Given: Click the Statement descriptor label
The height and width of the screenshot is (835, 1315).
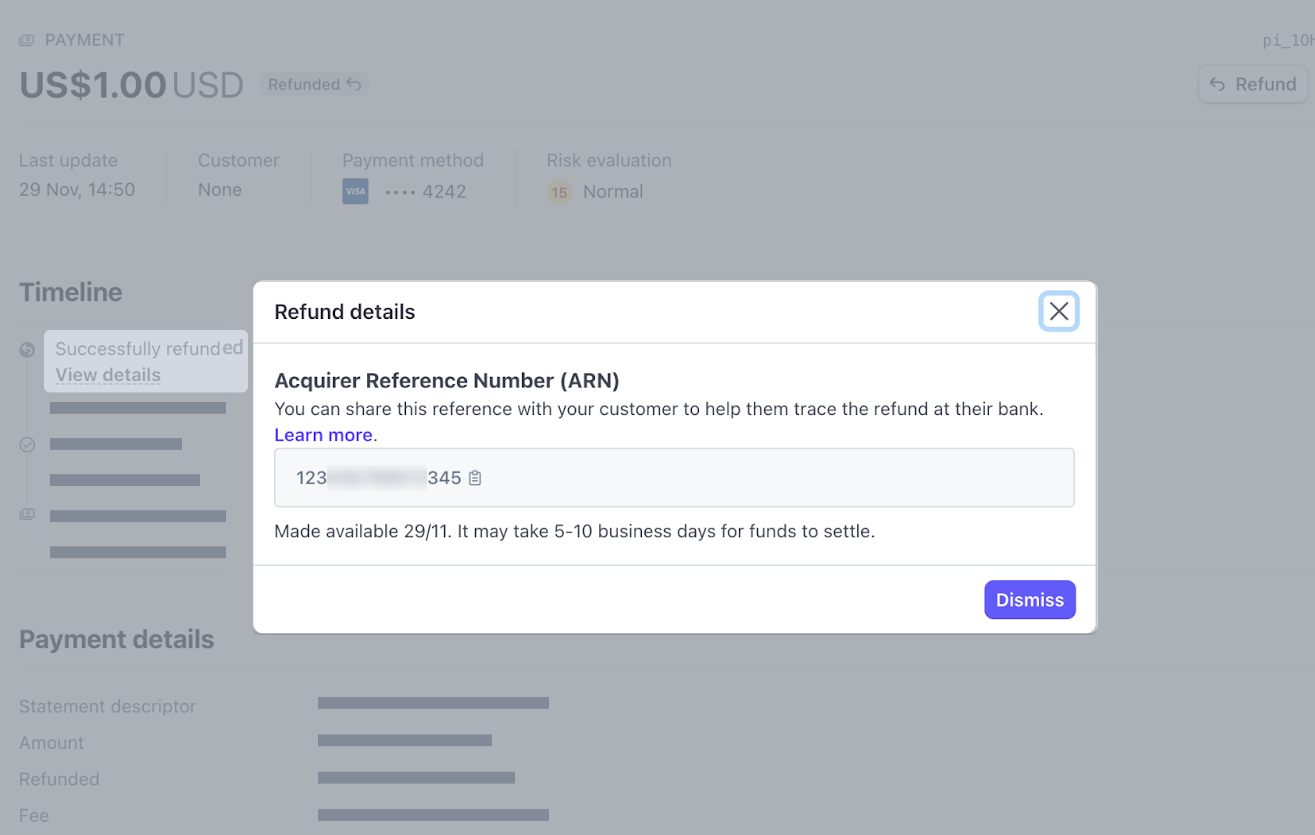Looking at the screenshot, I should (x=107, y=706).
